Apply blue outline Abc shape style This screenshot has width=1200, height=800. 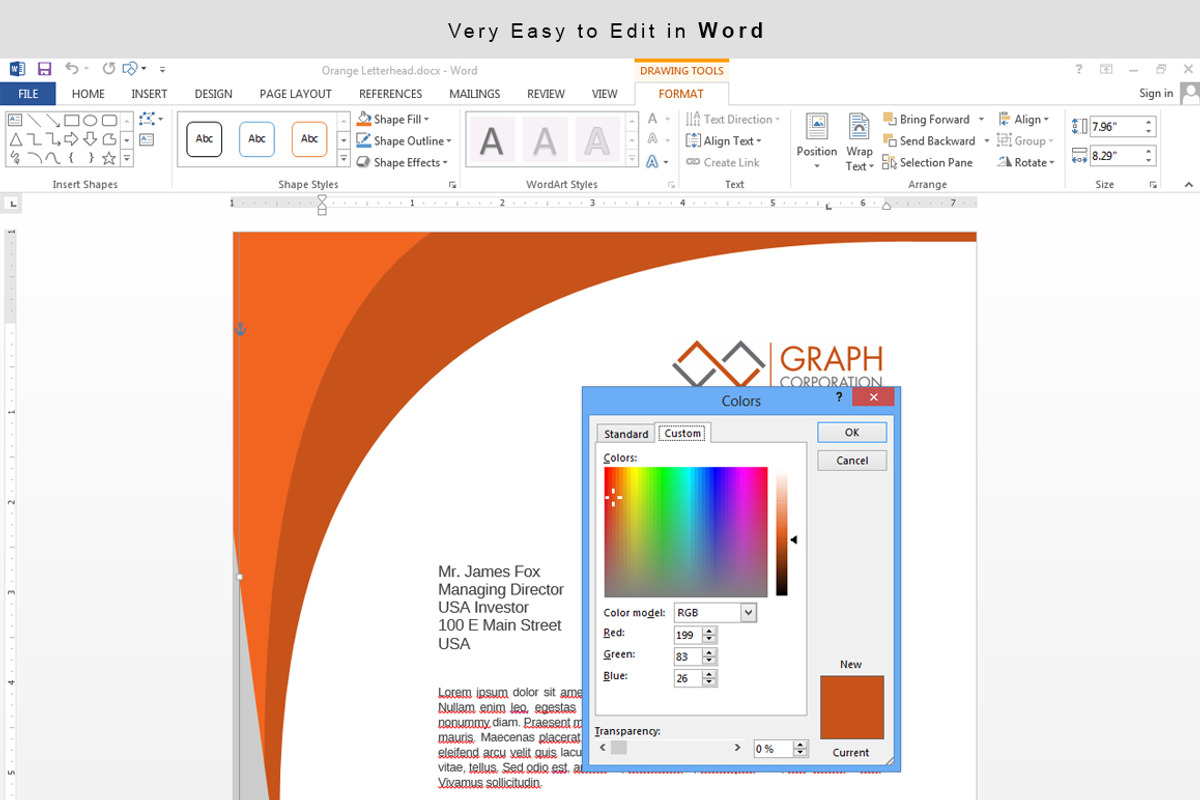[x=257, y=139]
